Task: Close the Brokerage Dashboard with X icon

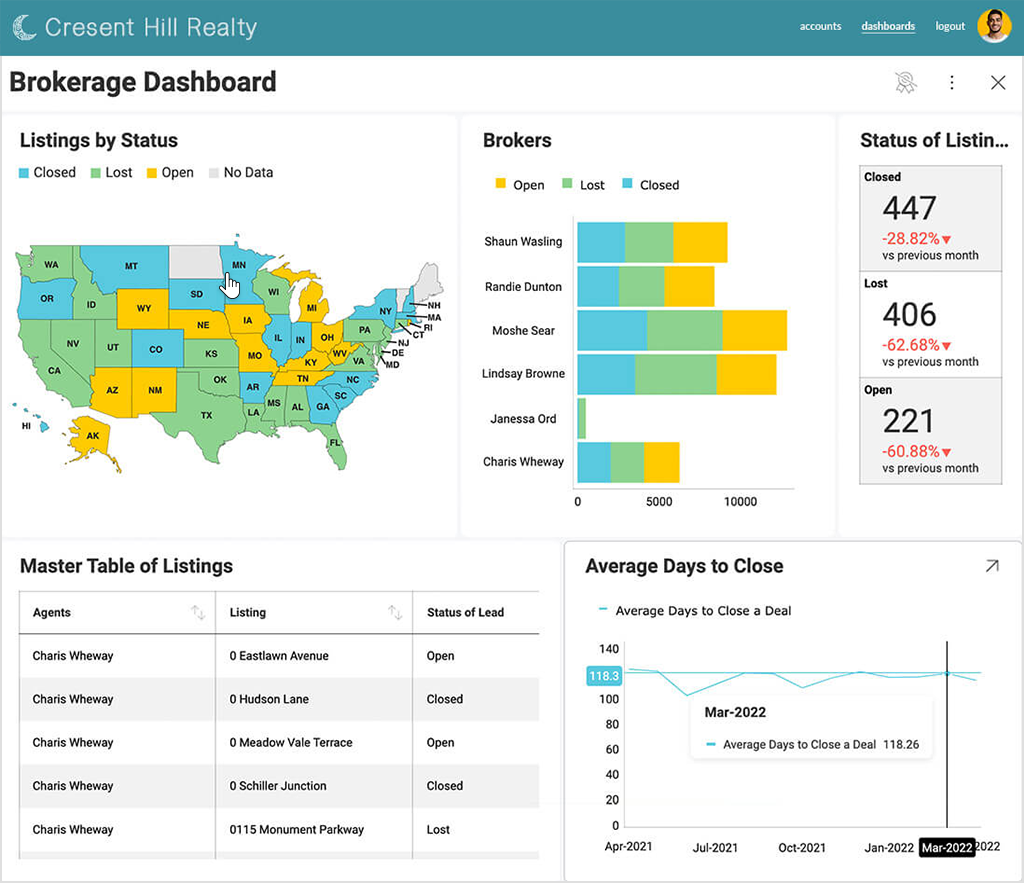Action: [x=998, y=82]
